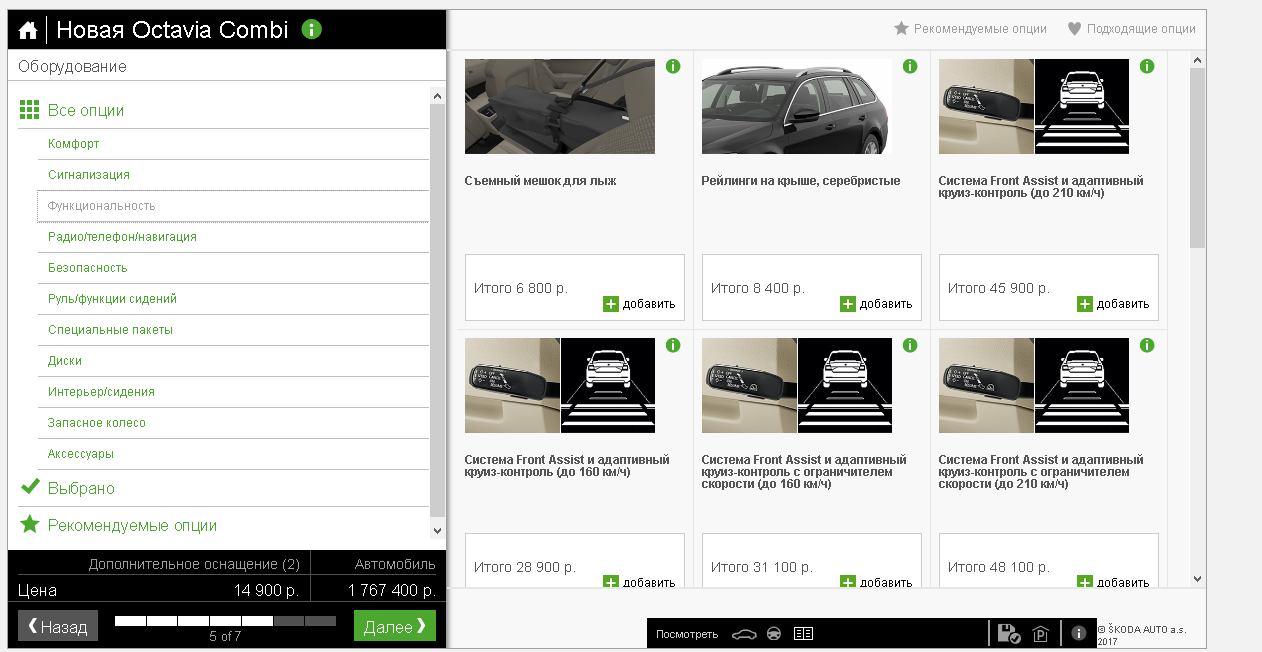
Task: Open the roof rails car thumbnail
Action: [797, 106]
